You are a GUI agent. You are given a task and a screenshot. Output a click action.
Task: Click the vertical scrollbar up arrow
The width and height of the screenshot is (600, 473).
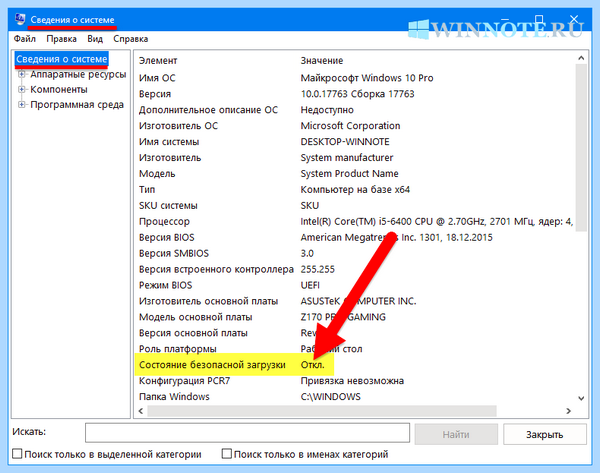click(581, 58)
